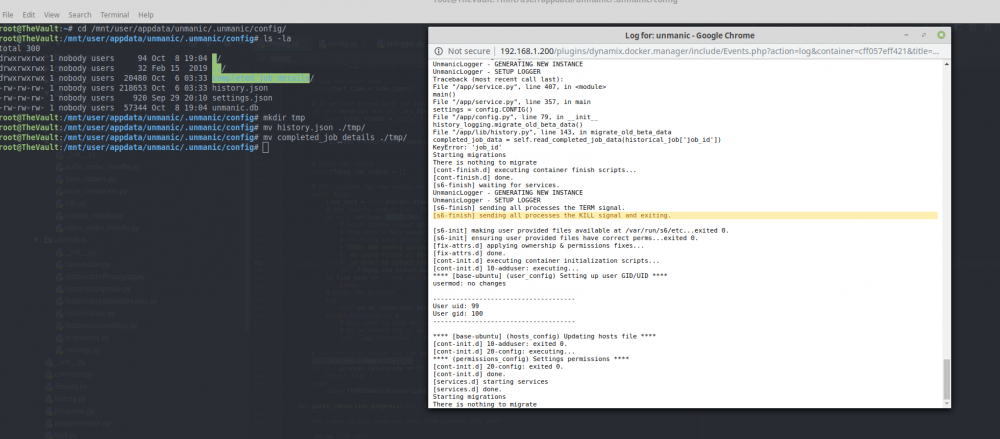Screen dimensions: 1000x439
Task: Click '[s6-finish] waiting for services.' line
Action: (496, 185)
